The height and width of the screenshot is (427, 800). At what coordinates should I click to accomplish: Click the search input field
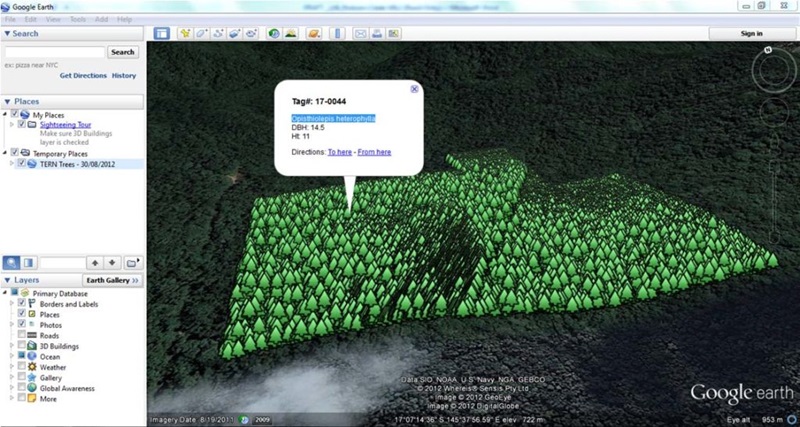click(x=55, y=52)
